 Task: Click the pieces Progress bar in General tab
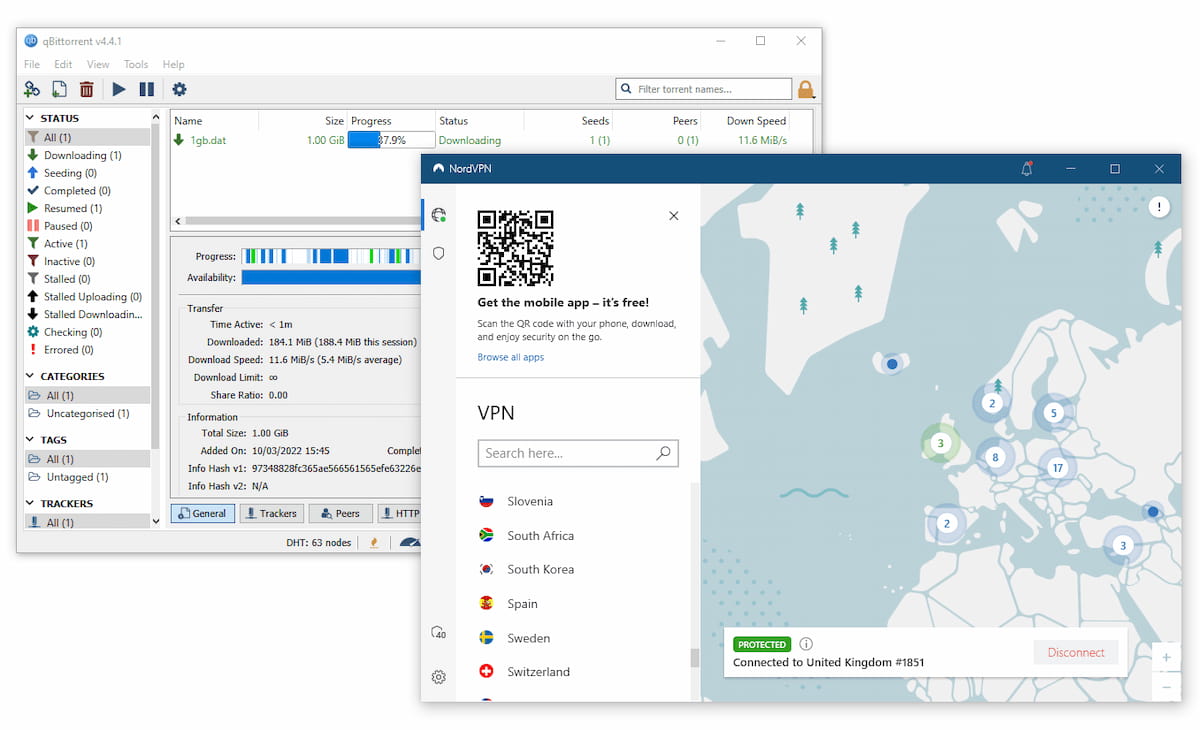tap(332, 256)
